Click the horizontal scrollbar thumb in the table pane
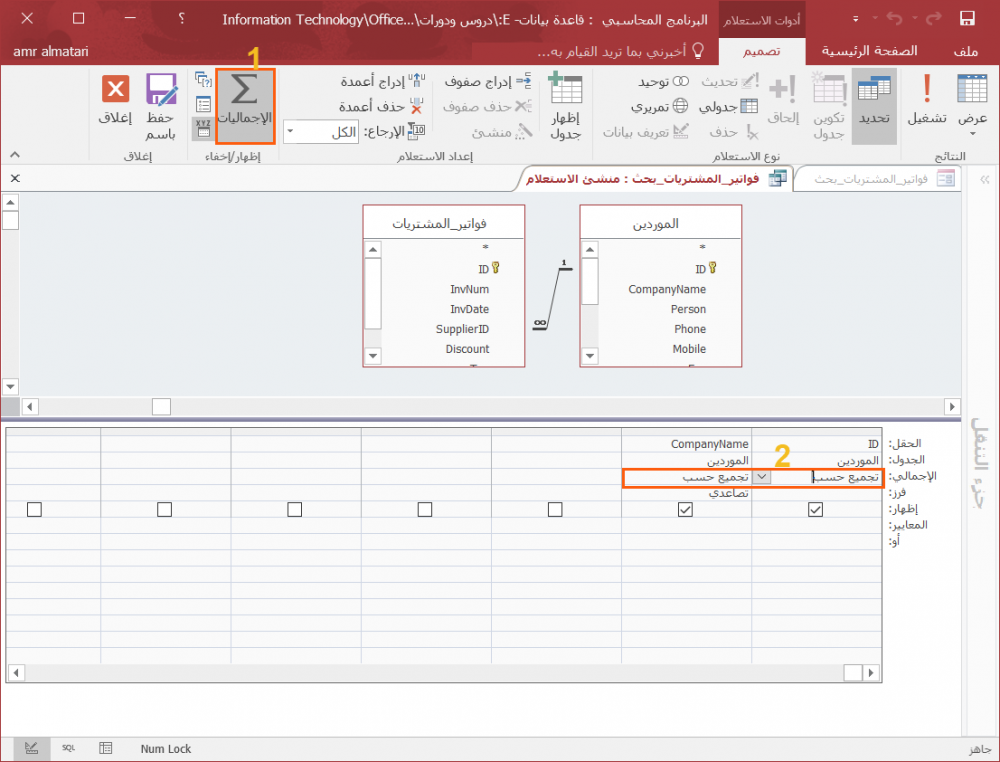This screenshot has width=1000, height=762. (161, 407)
